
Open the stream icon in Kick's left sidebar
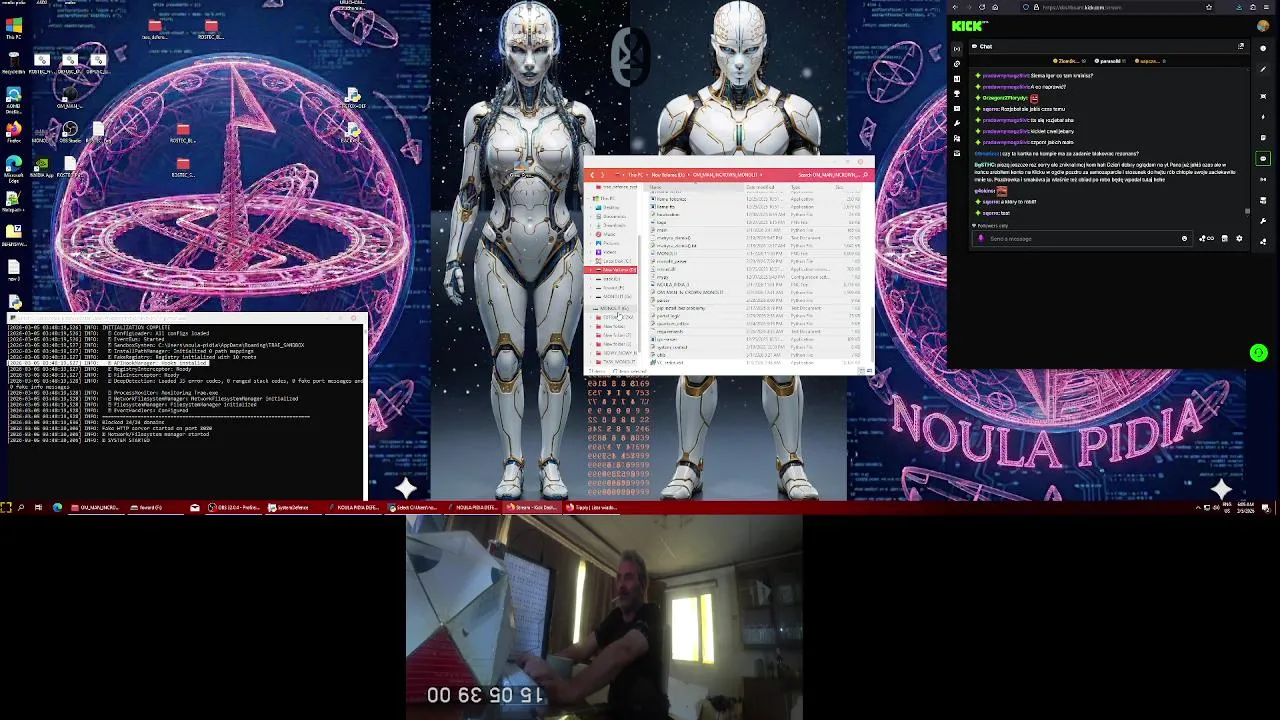click(957, 49)
